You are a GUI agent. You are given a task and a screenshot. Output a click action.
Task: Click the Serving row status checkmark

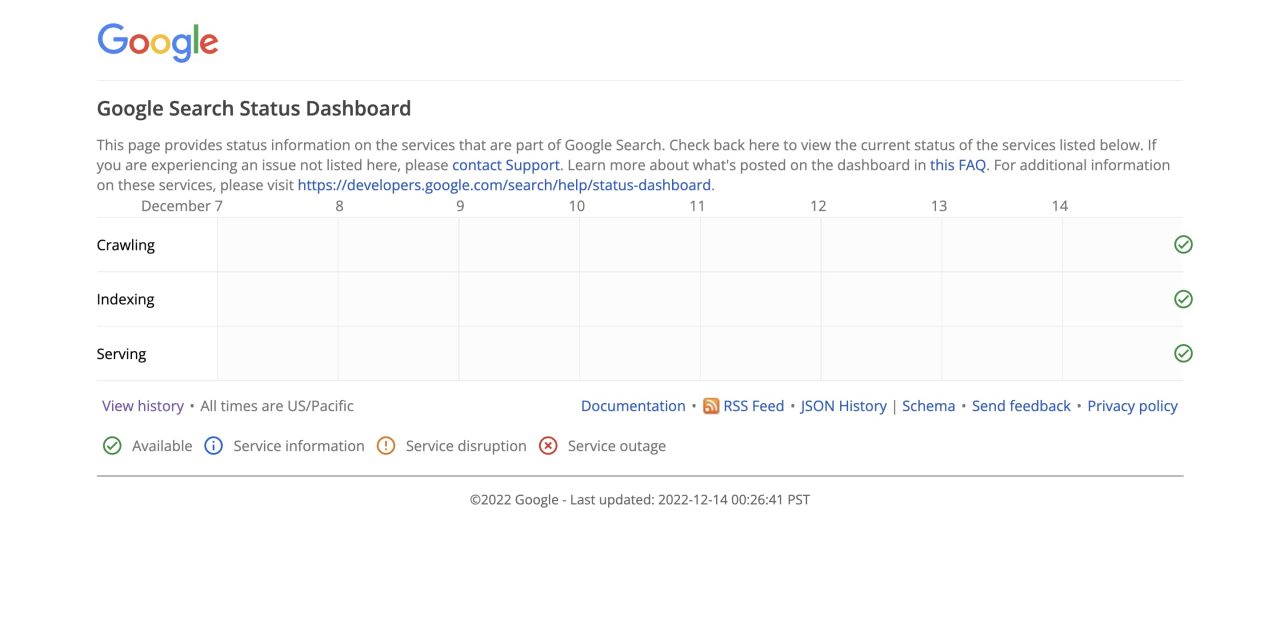[1183, 352]
